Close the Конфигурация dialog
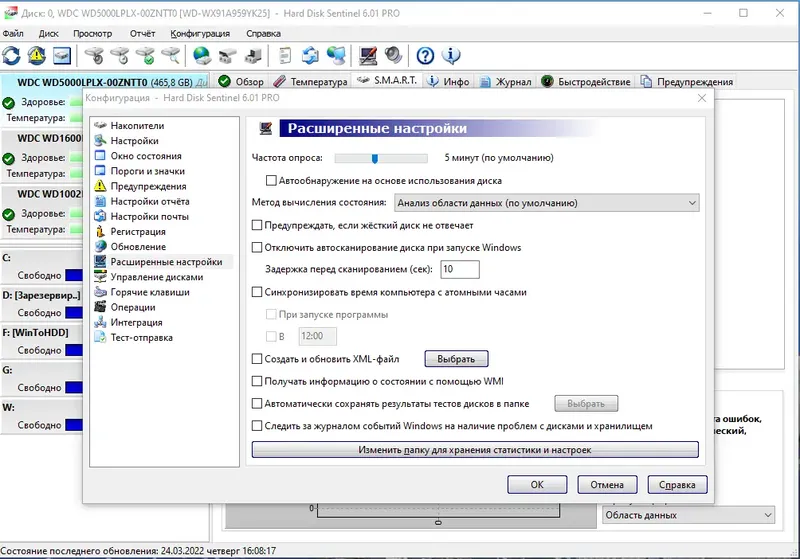The height and width of the screenshot is (559, 800). [x=702, y=98]
